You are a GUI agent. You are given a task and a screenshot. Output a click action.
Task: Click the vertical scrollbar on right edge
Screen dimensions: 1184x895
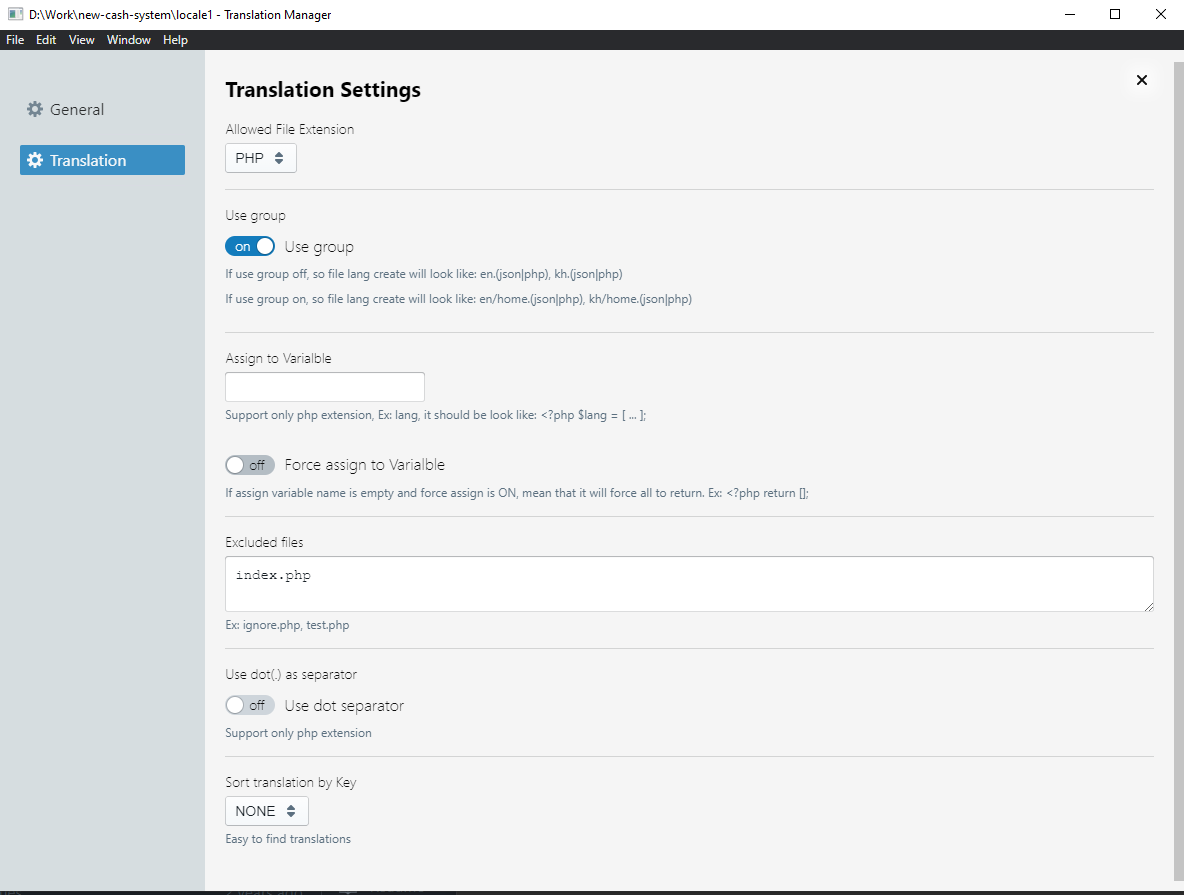[1178, 470]
